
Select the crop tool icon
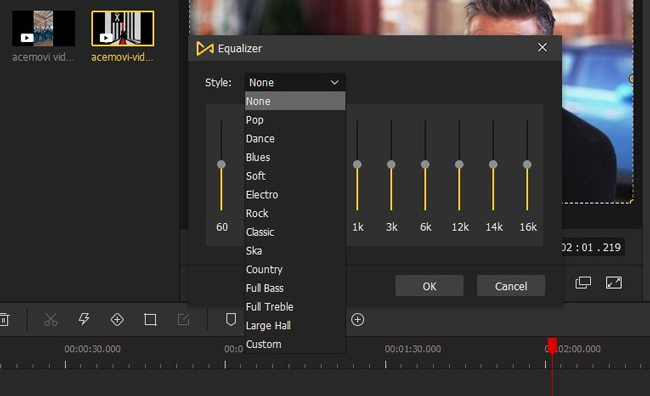[150, 320]
